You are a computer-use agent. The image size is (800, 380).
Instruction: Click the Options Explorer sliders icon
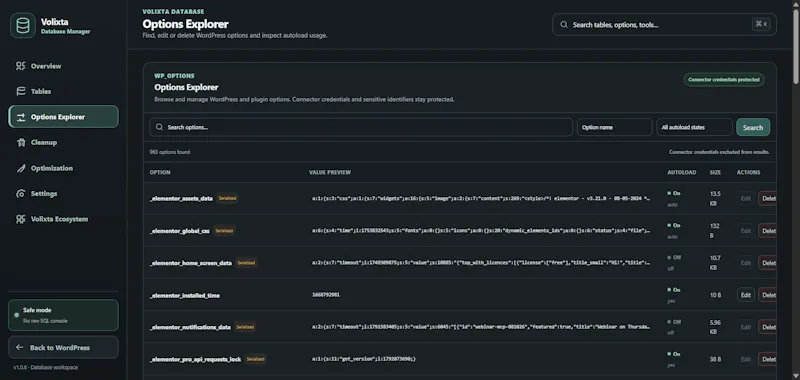tap(20, 117)
